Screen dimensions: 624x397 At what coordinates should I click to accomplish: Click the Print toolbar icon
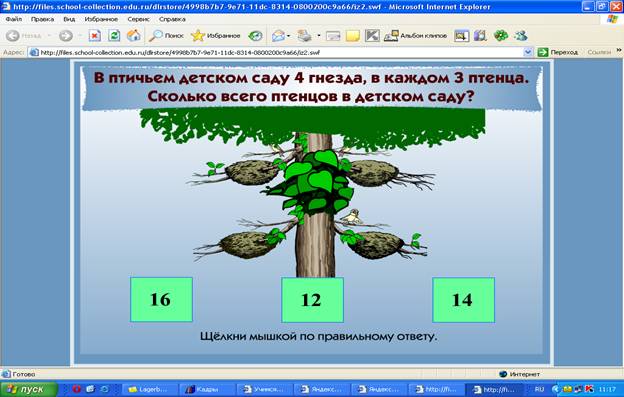[x=305, y=36]
